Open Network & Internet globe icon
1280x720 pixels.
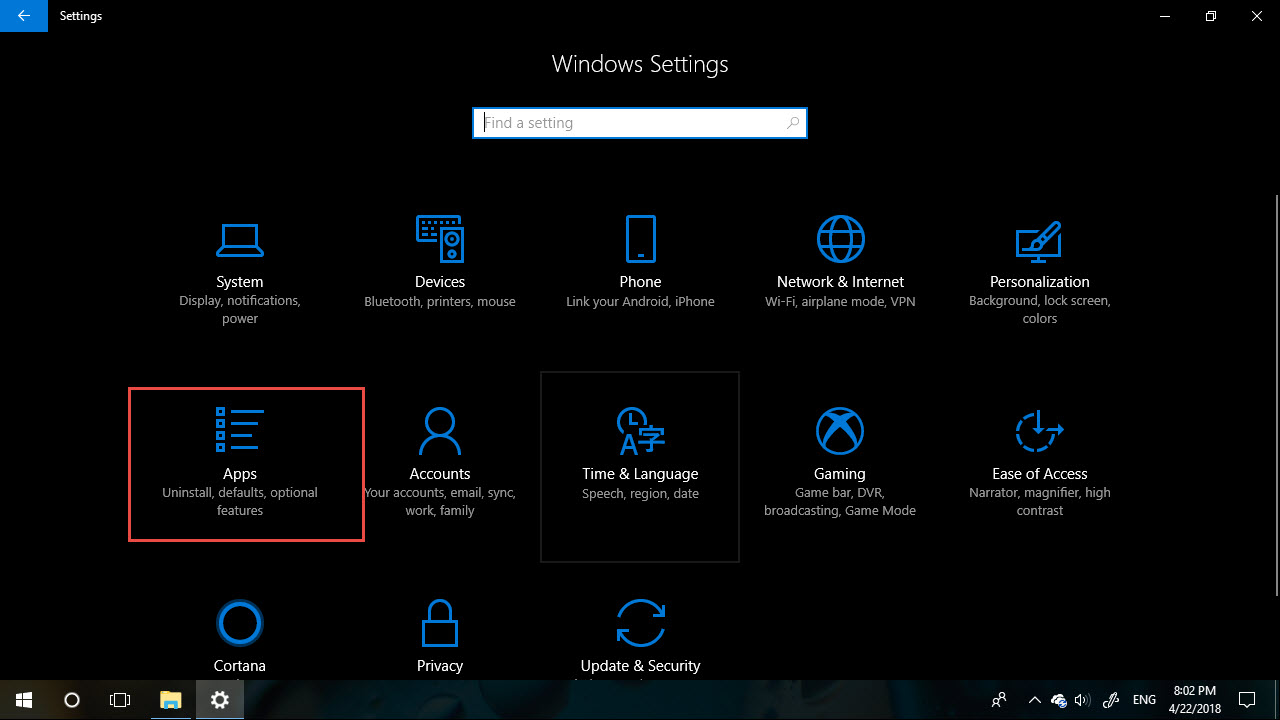(x=840, y=239)
